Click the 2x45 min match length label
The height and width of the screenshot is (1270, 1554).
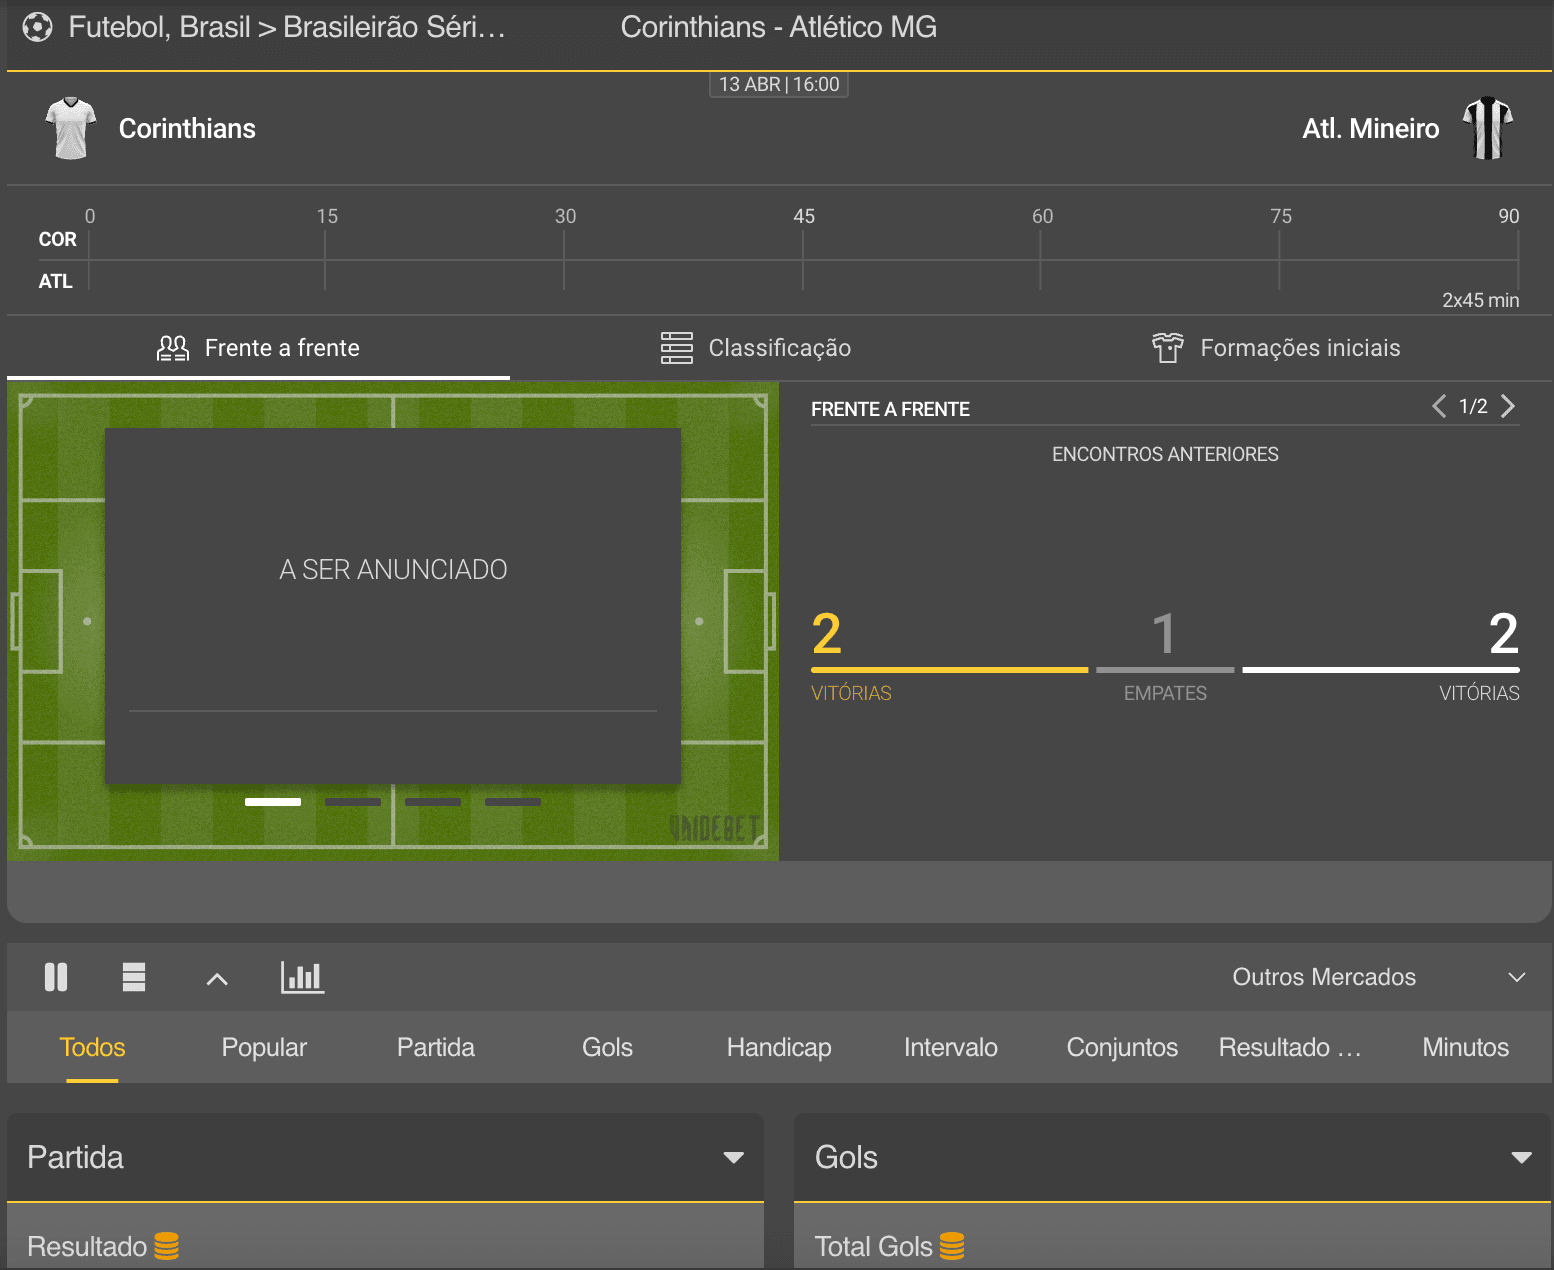[x=1481, y=300]
